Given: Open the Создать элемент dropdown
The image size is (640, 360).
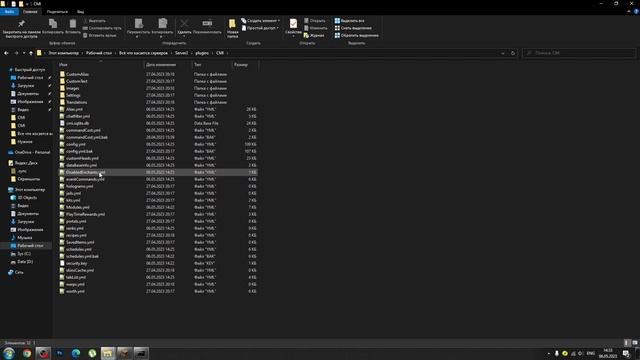Looking at the screenshot, I should 260,21.
